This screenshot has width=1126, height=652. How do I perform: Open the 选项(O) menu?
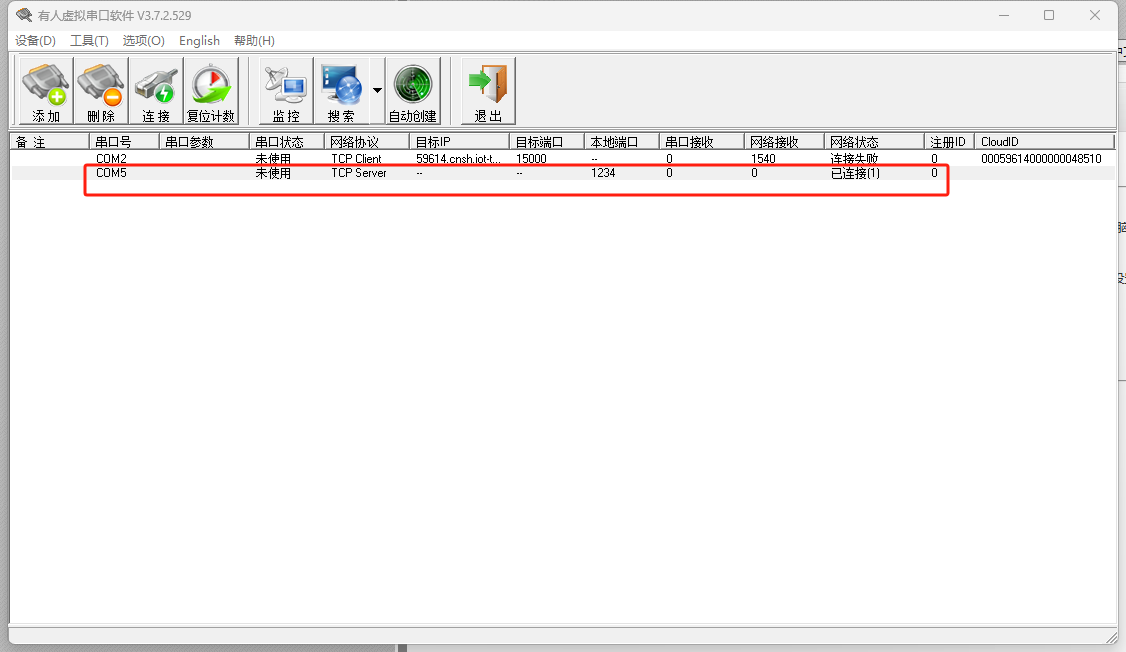144,41
